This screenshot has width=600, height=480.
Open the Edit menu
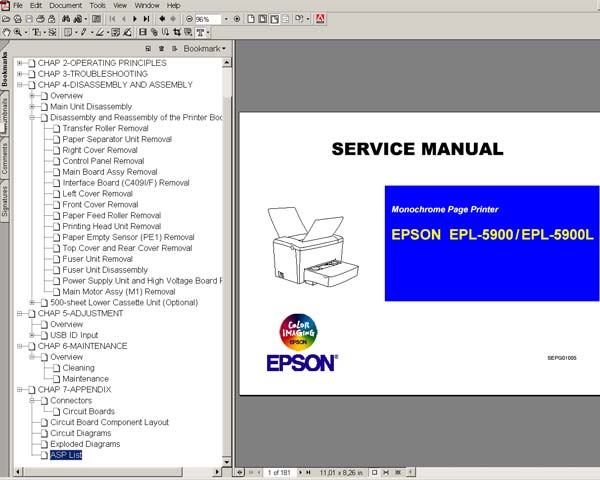[x=36, y=5]
